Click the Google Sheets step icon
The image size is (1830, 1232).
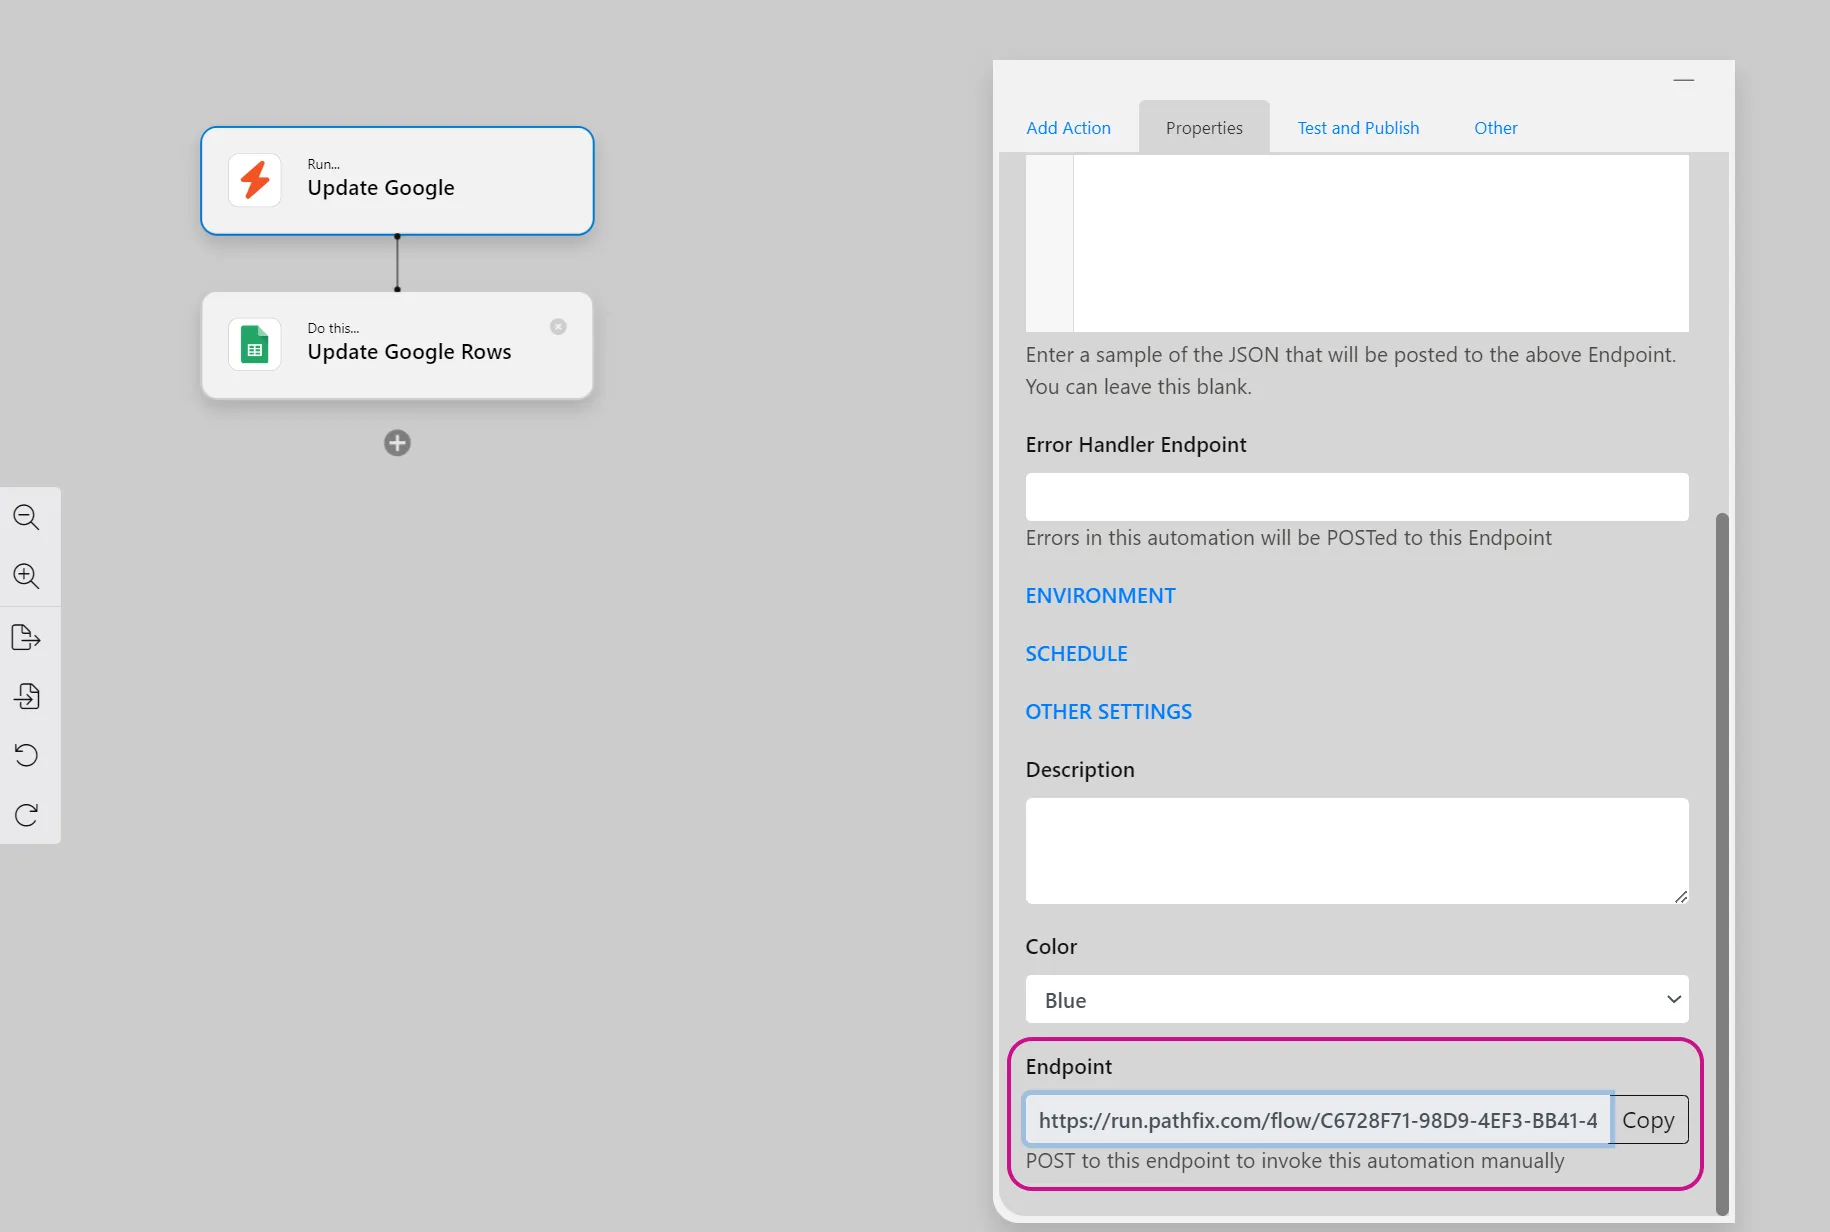(255, 344)
